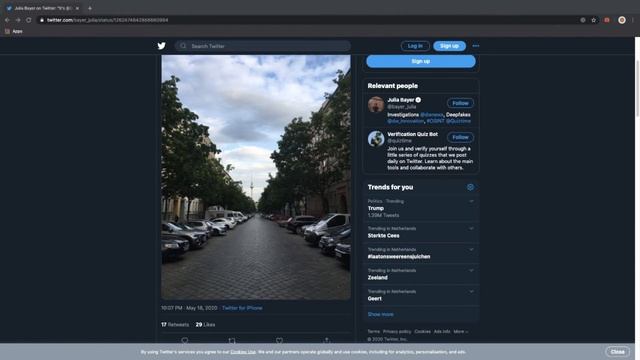The width and height of the screenshot is (640, 360).
Task: Expand options for the Geert trend
Action: (x=471, y=291)
